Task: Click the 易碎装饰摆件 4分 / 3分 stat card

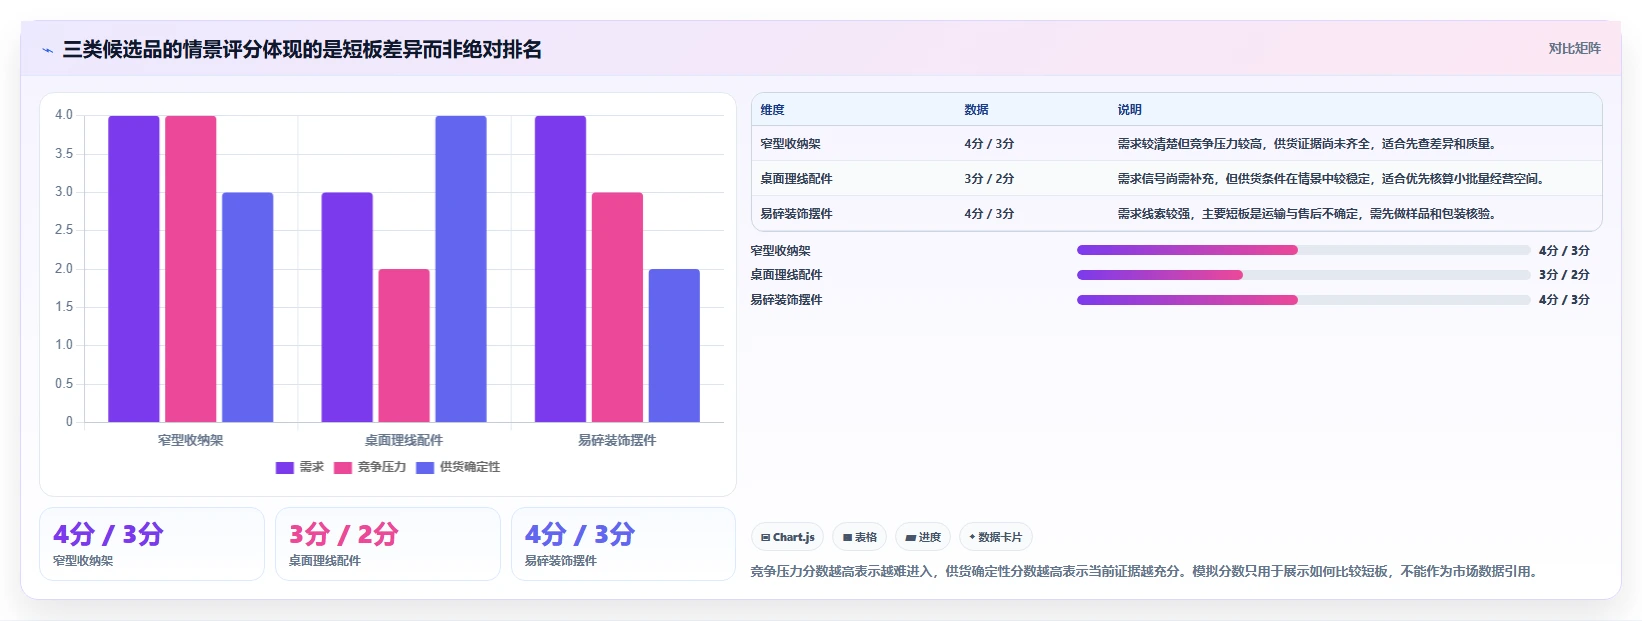Action: pyautogui.click(x=624, y=544)
